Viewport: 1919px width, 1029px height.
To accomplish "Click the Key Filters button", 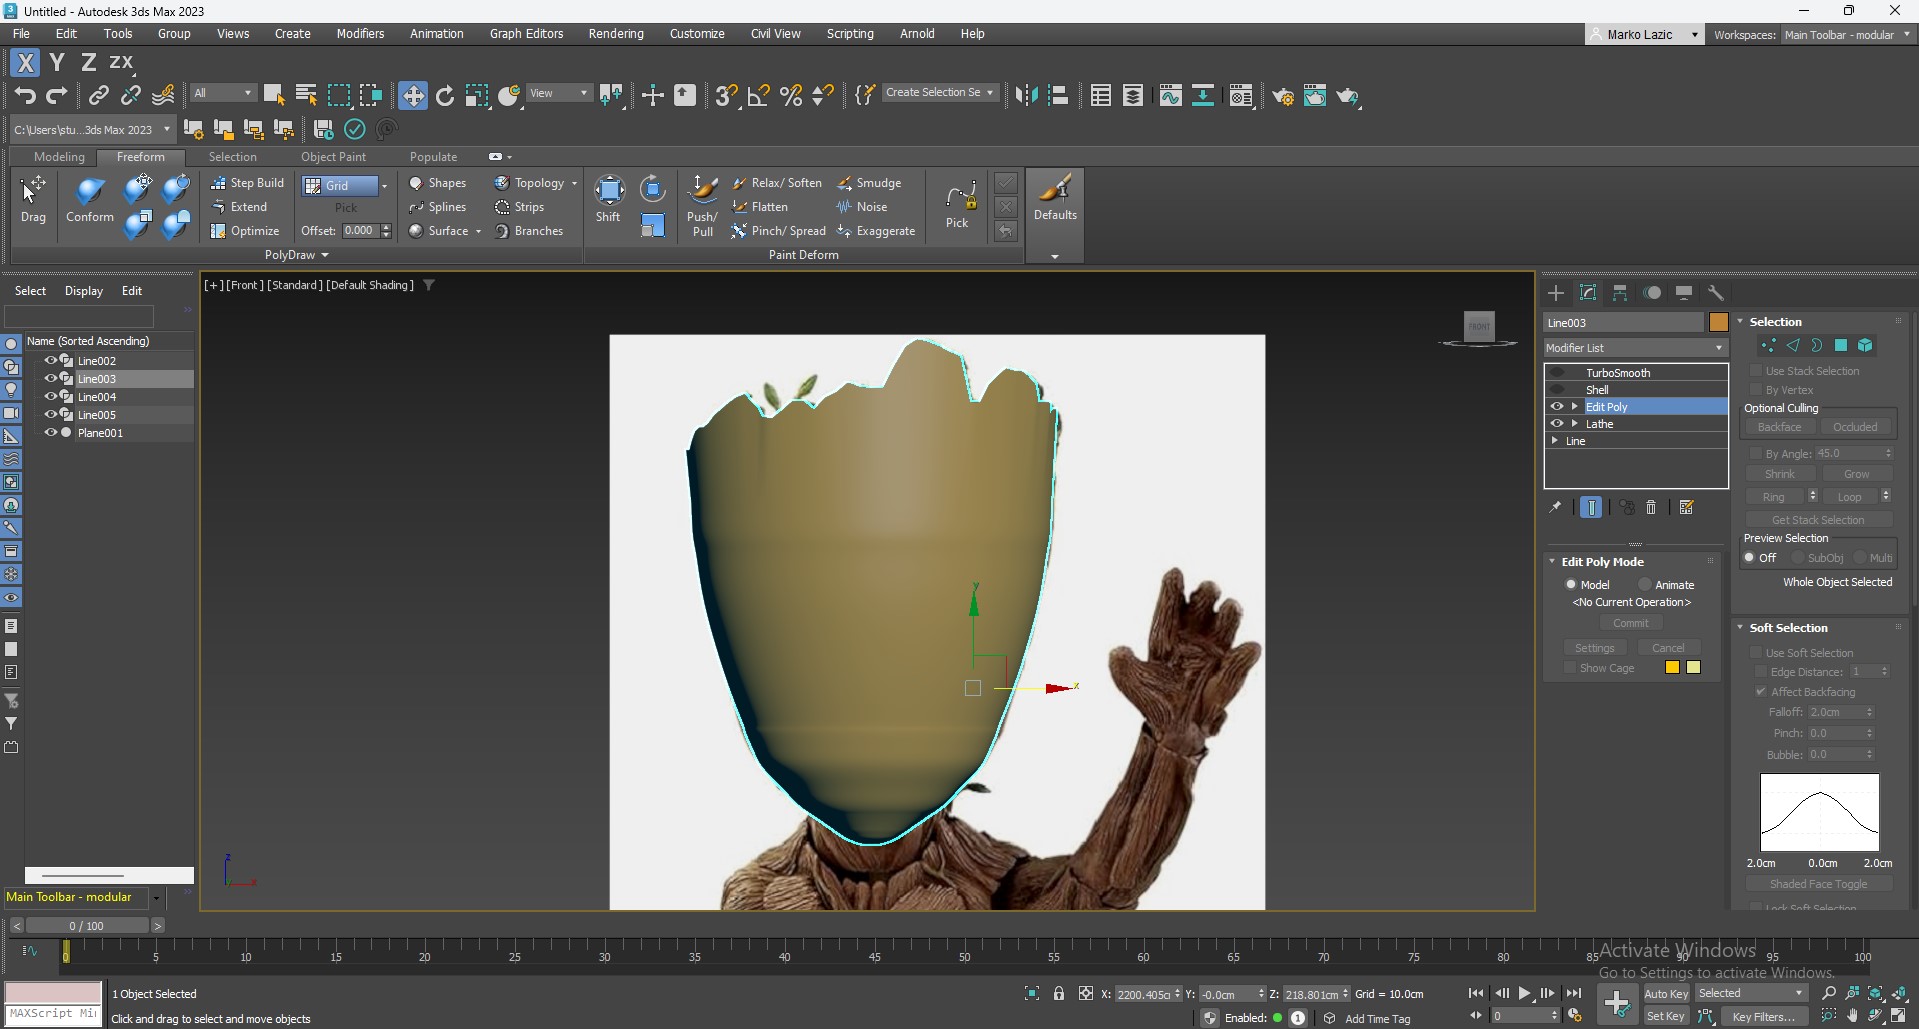I will pyautogui.click(x=1765, y=1017).
